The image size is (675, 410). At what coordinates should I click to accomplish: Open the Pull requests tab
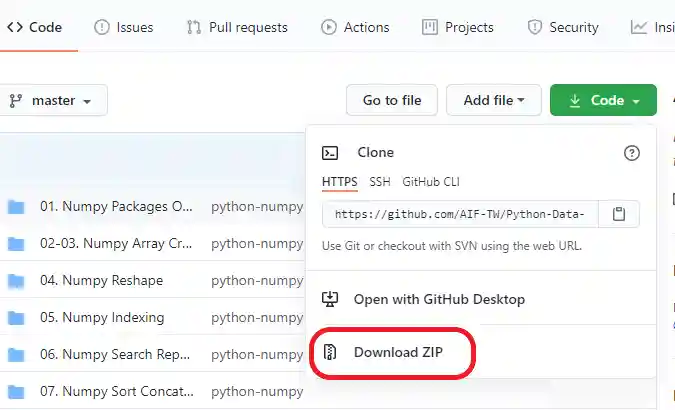(x=237, y=27)
